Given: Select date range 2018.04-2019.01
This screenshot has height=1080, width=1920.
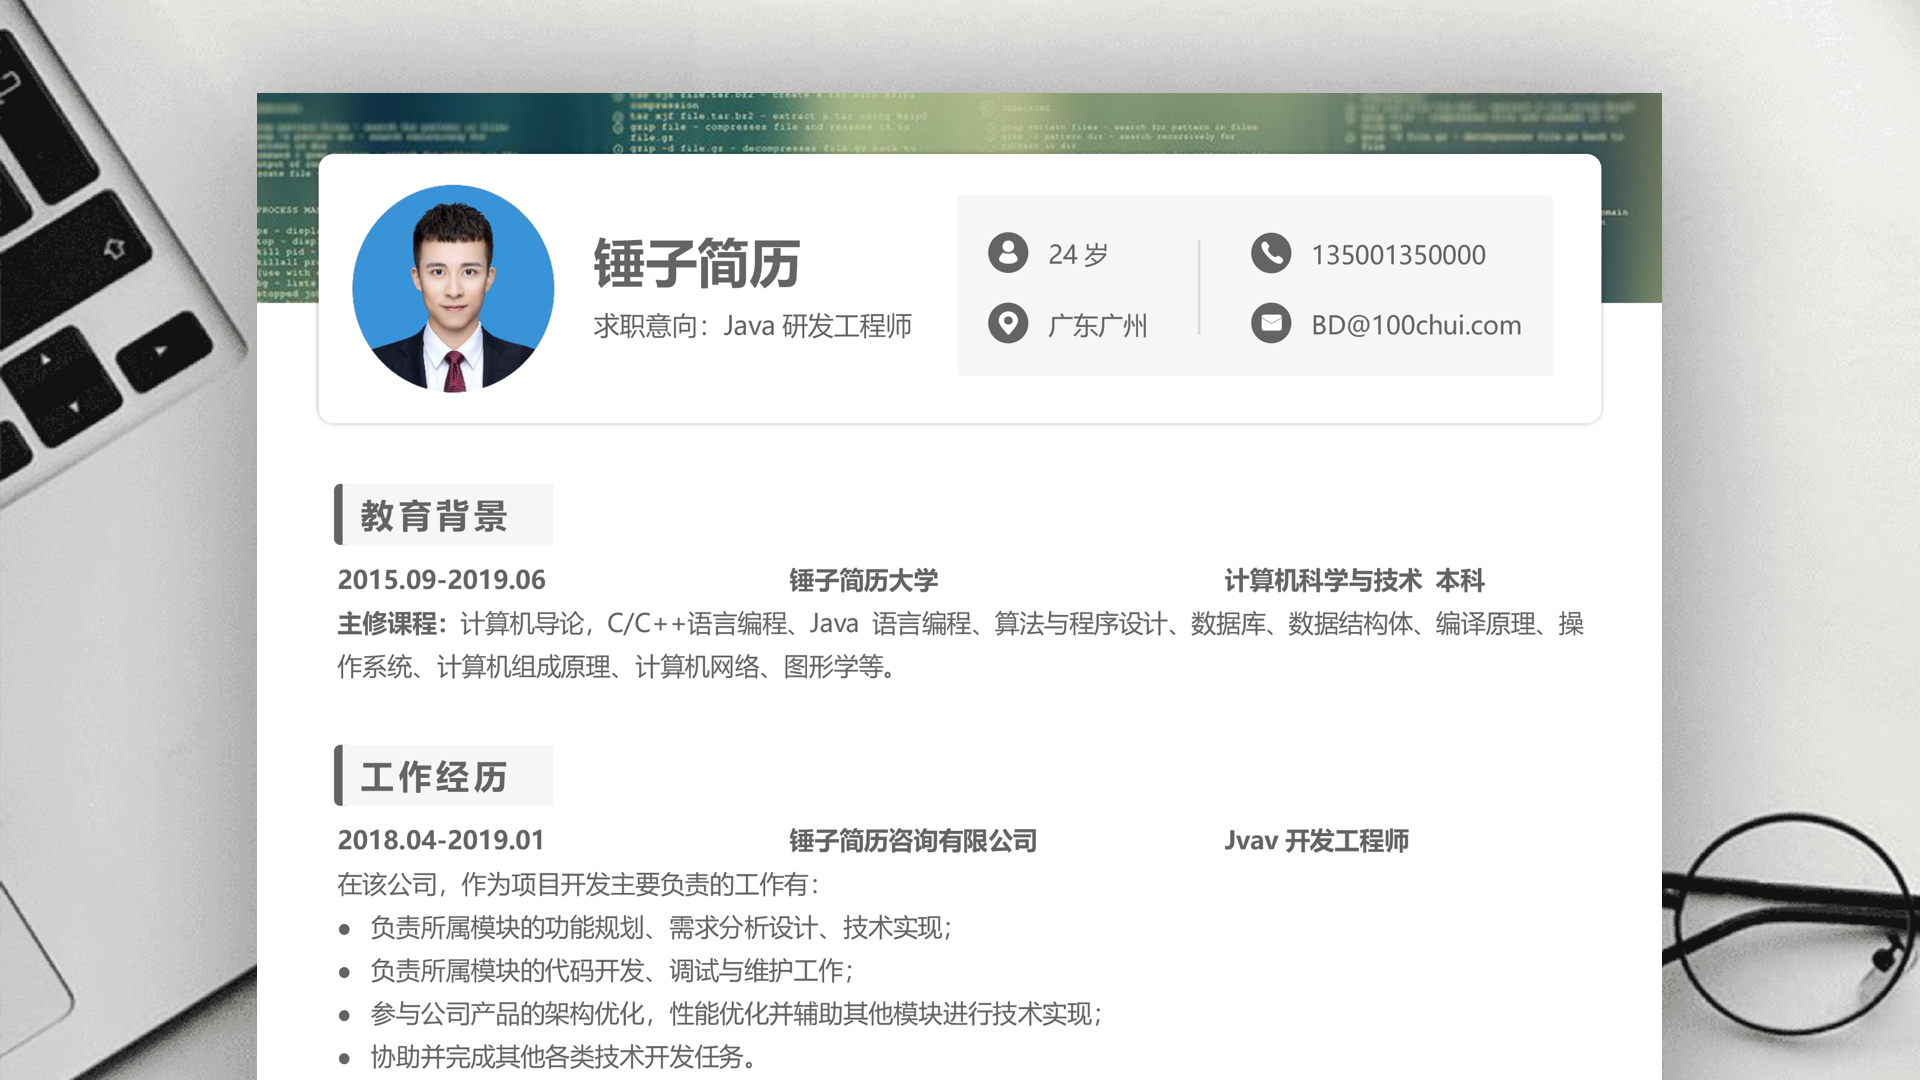Looking at the screenshot, I should (x=440, y=840).
